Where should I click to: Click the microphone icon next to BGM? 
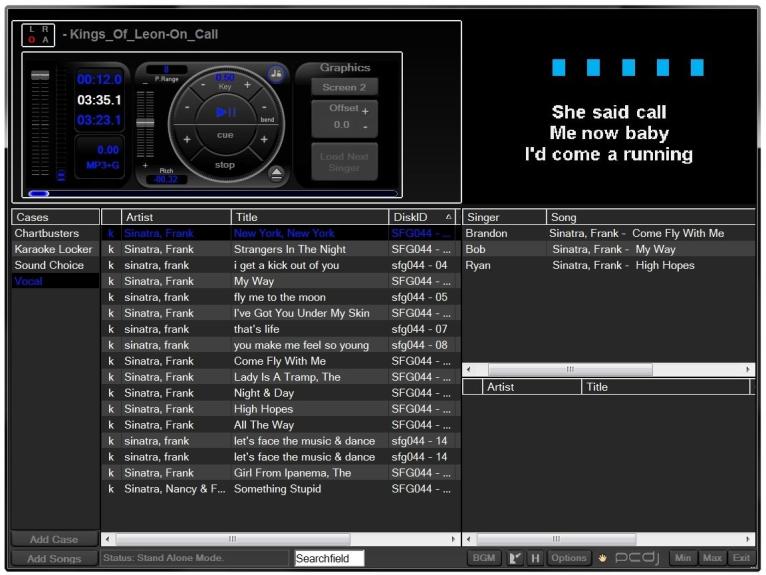coord(515,558)
